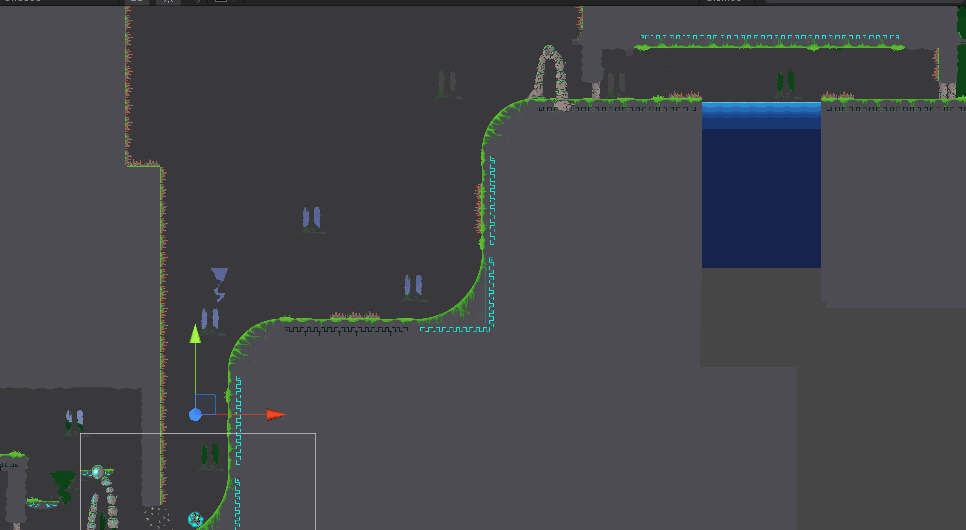Select the cyan rune strip above the ceiling grass
966x530 pixels.
tap(770, 37)
